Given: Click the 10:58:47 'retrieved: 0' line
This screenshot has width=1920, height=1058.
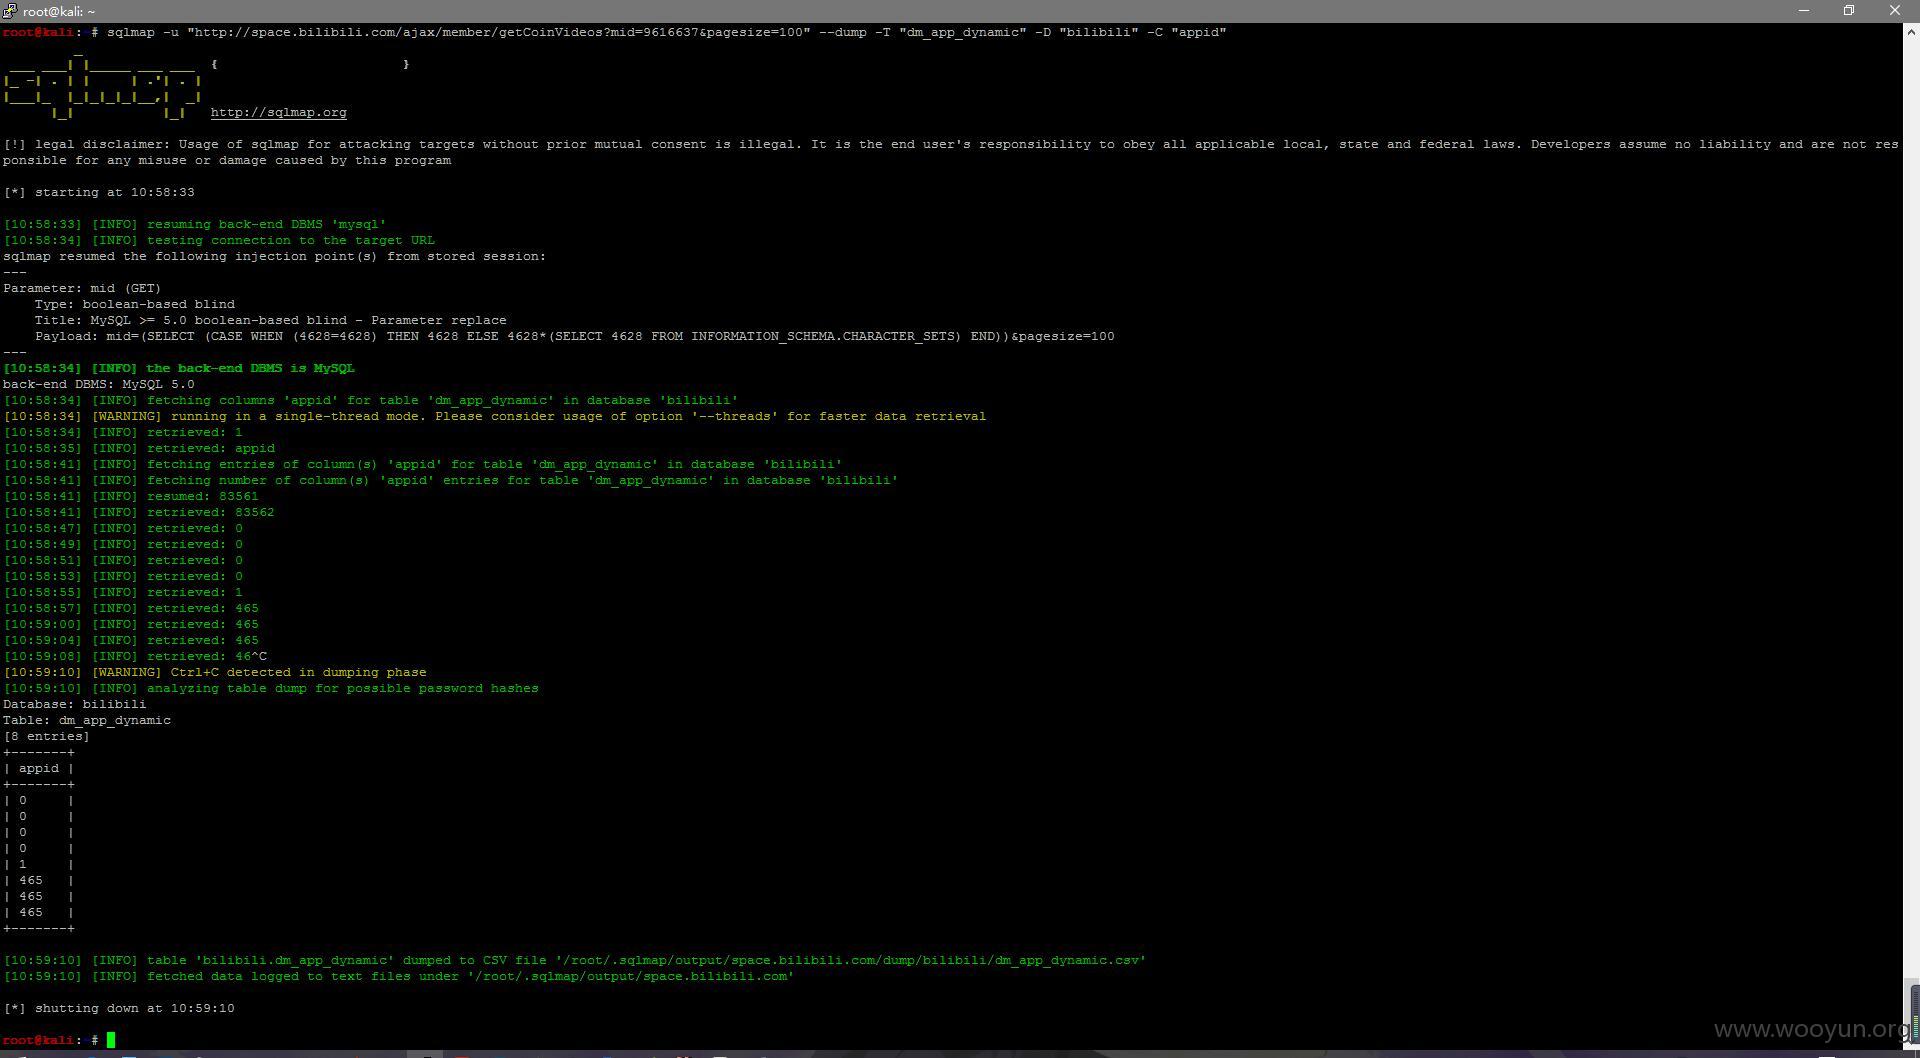Looking at the screenshot, I should tap(123, 528).
